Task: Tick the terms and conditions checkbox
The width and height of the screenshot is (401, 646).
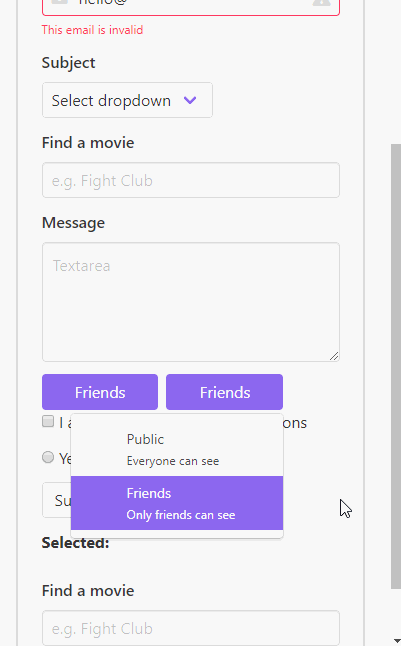Action: click(x=48, y=421)
